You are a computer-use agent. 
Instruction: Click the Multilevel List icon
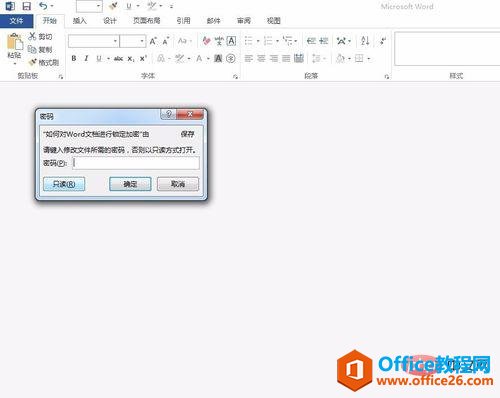[288, 41]
